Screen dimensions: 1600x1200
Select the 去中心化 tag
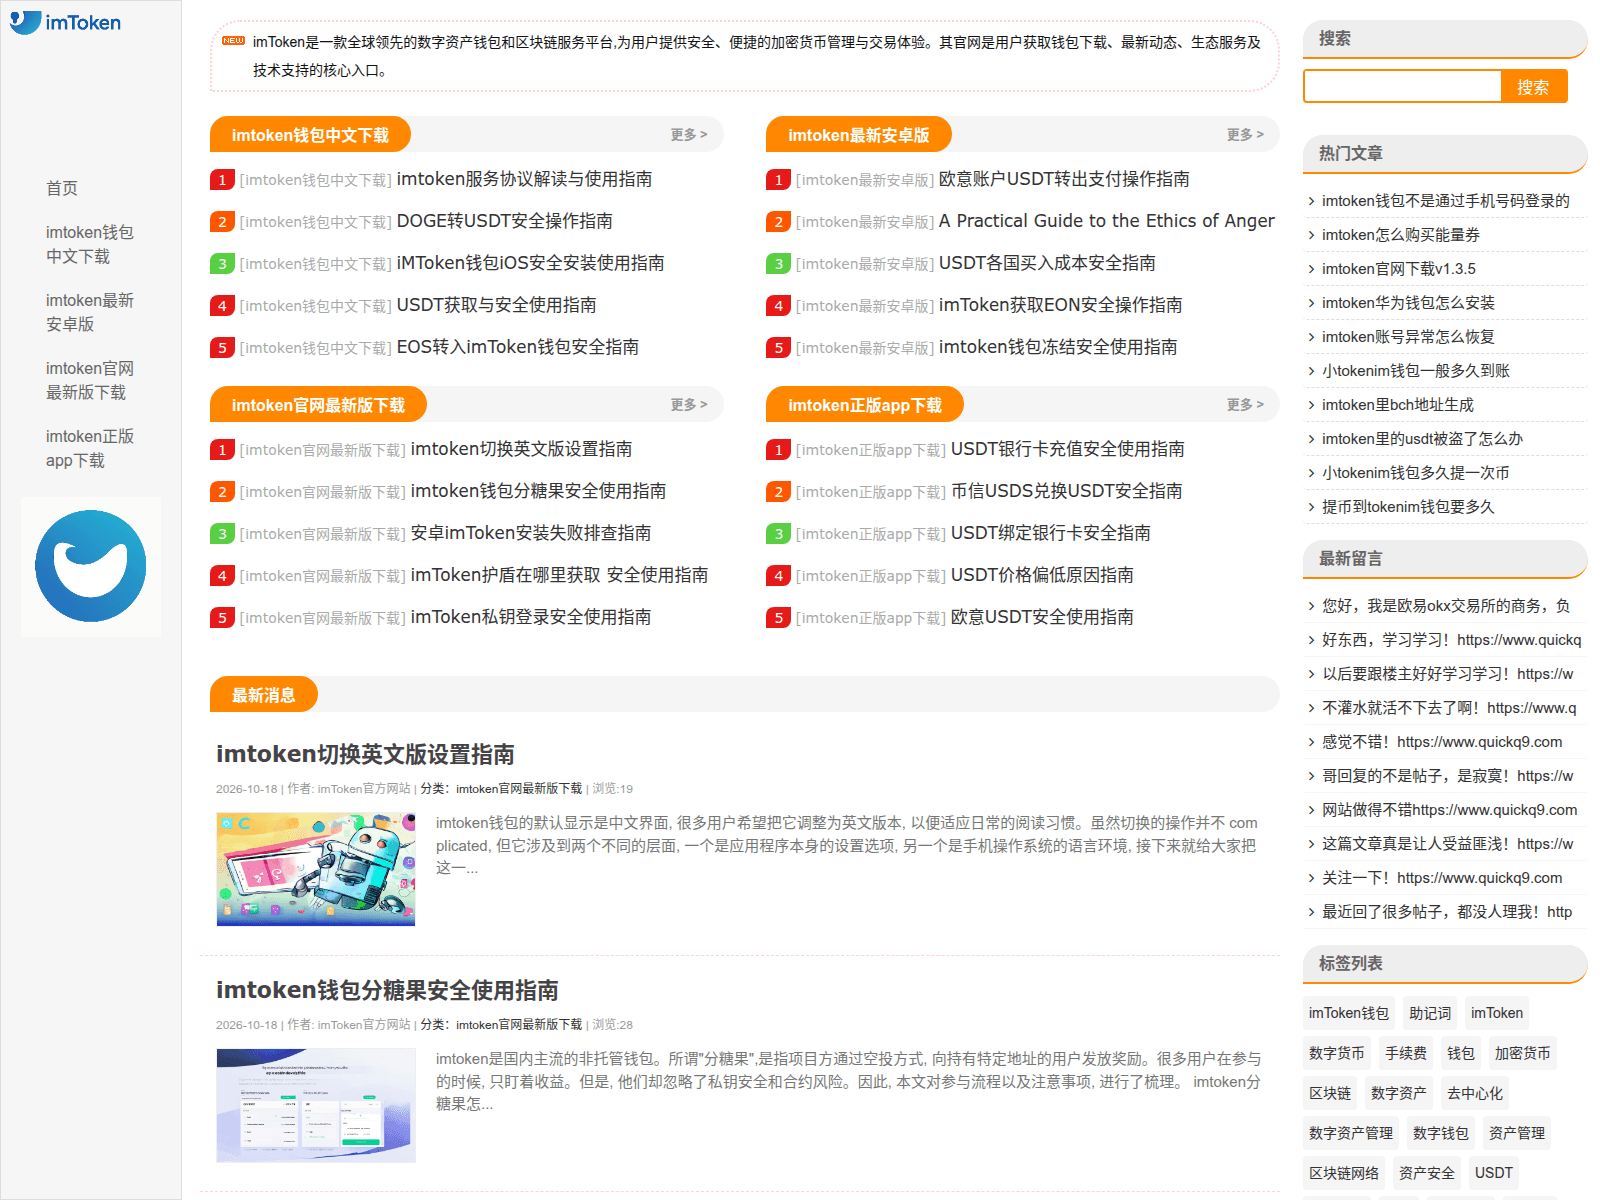click(1475, 1093)
